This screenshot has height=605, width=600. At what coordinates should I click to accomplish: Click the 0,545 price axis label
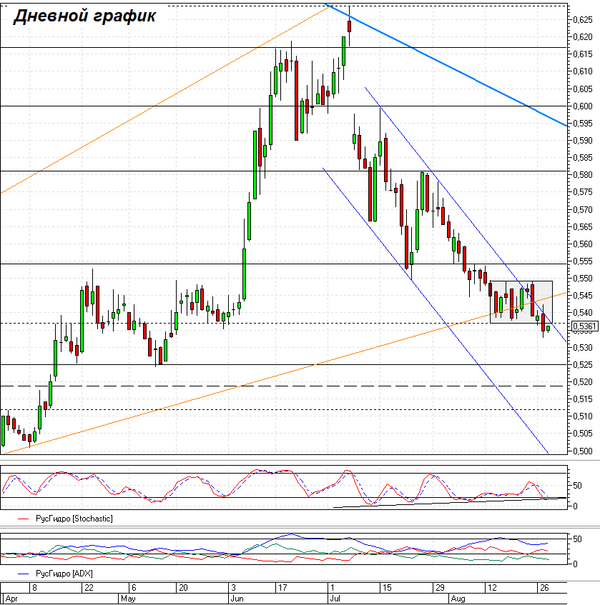(582, 296)
